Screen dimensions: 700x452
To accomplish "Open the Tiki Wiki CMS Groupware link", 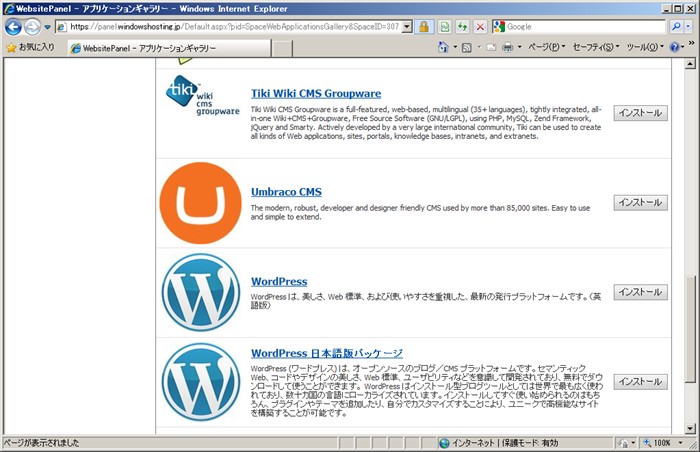I will pyautogui.click(x=316, y=93).
